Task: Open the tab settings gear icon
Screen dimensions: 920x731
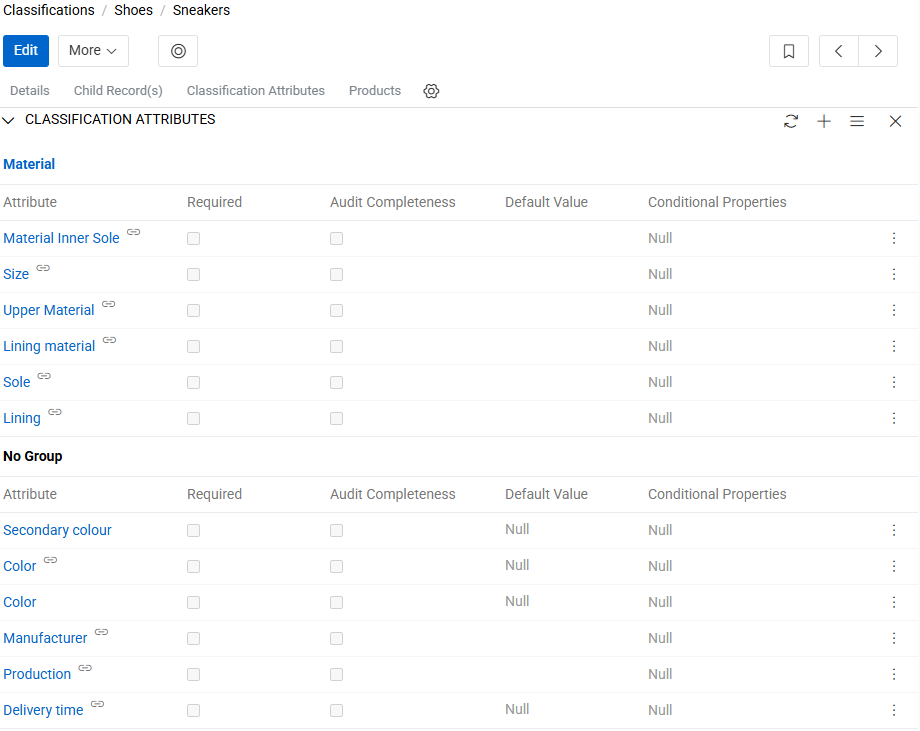Action: 431,91
